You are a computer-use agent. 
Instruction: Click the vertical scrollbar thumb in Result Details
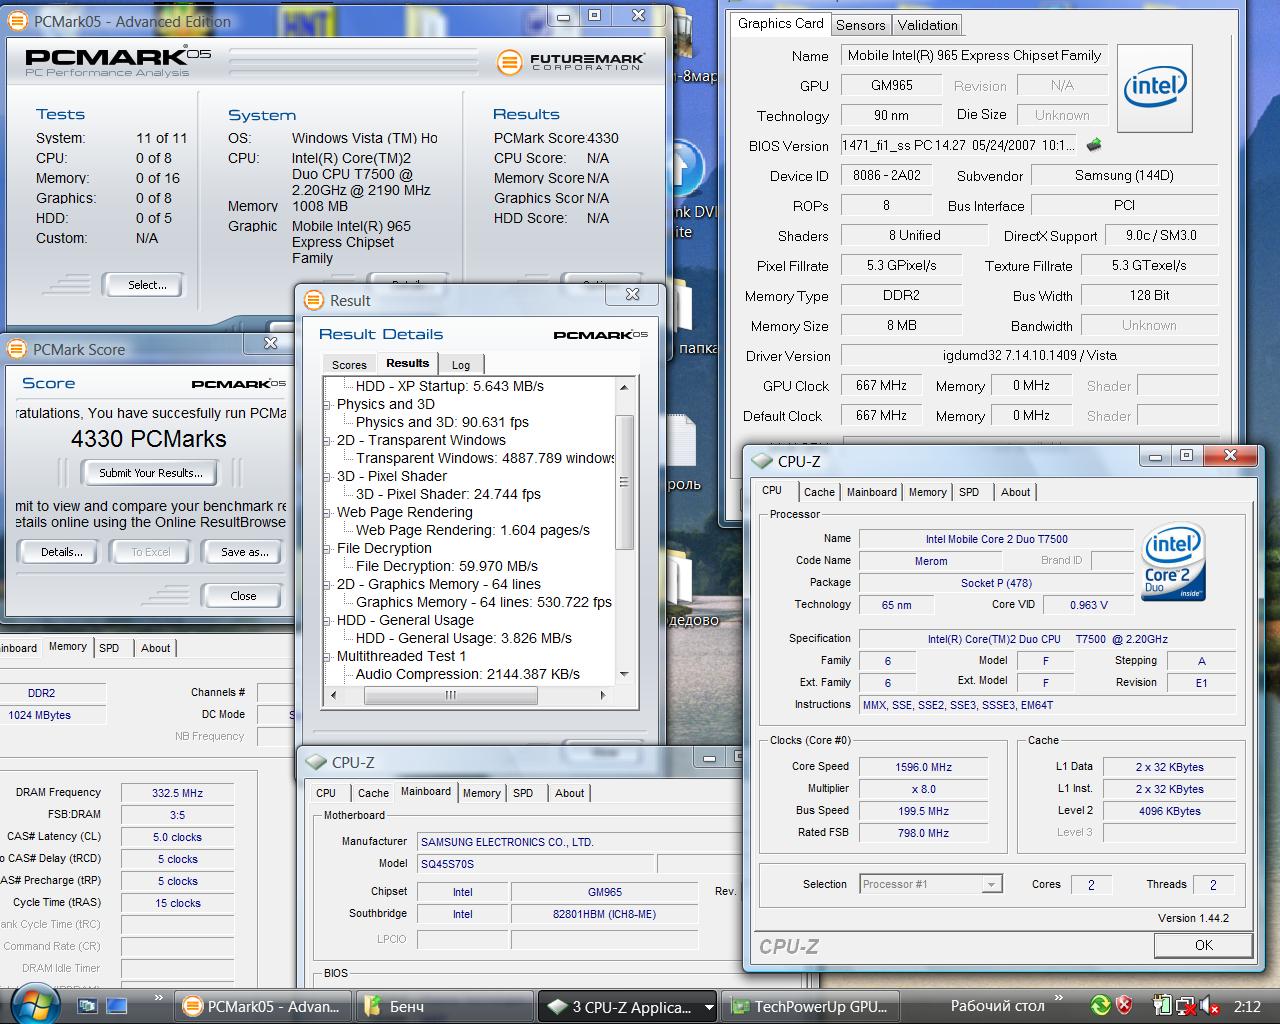coord(625,482)
